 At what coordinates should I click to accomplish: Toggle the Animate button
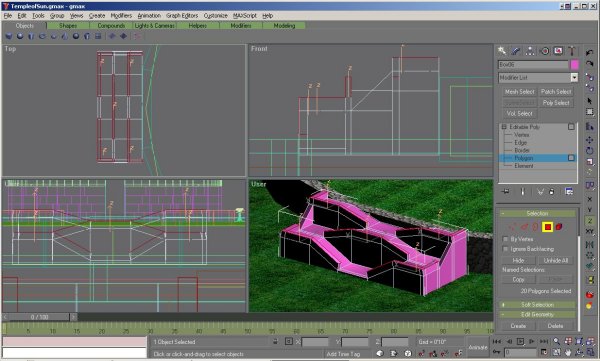tap(478, 347)
